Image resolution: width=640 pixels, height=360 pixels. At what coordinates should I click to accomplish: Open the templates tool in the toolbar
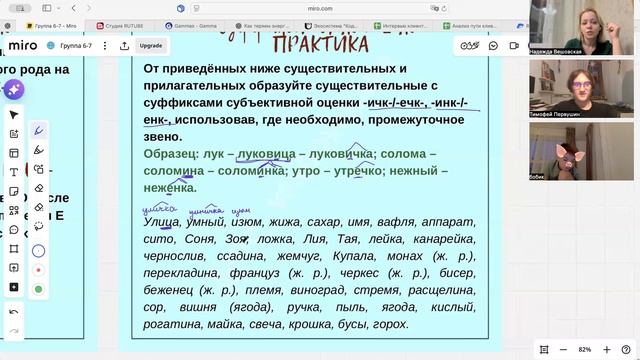tap(14, 153)
